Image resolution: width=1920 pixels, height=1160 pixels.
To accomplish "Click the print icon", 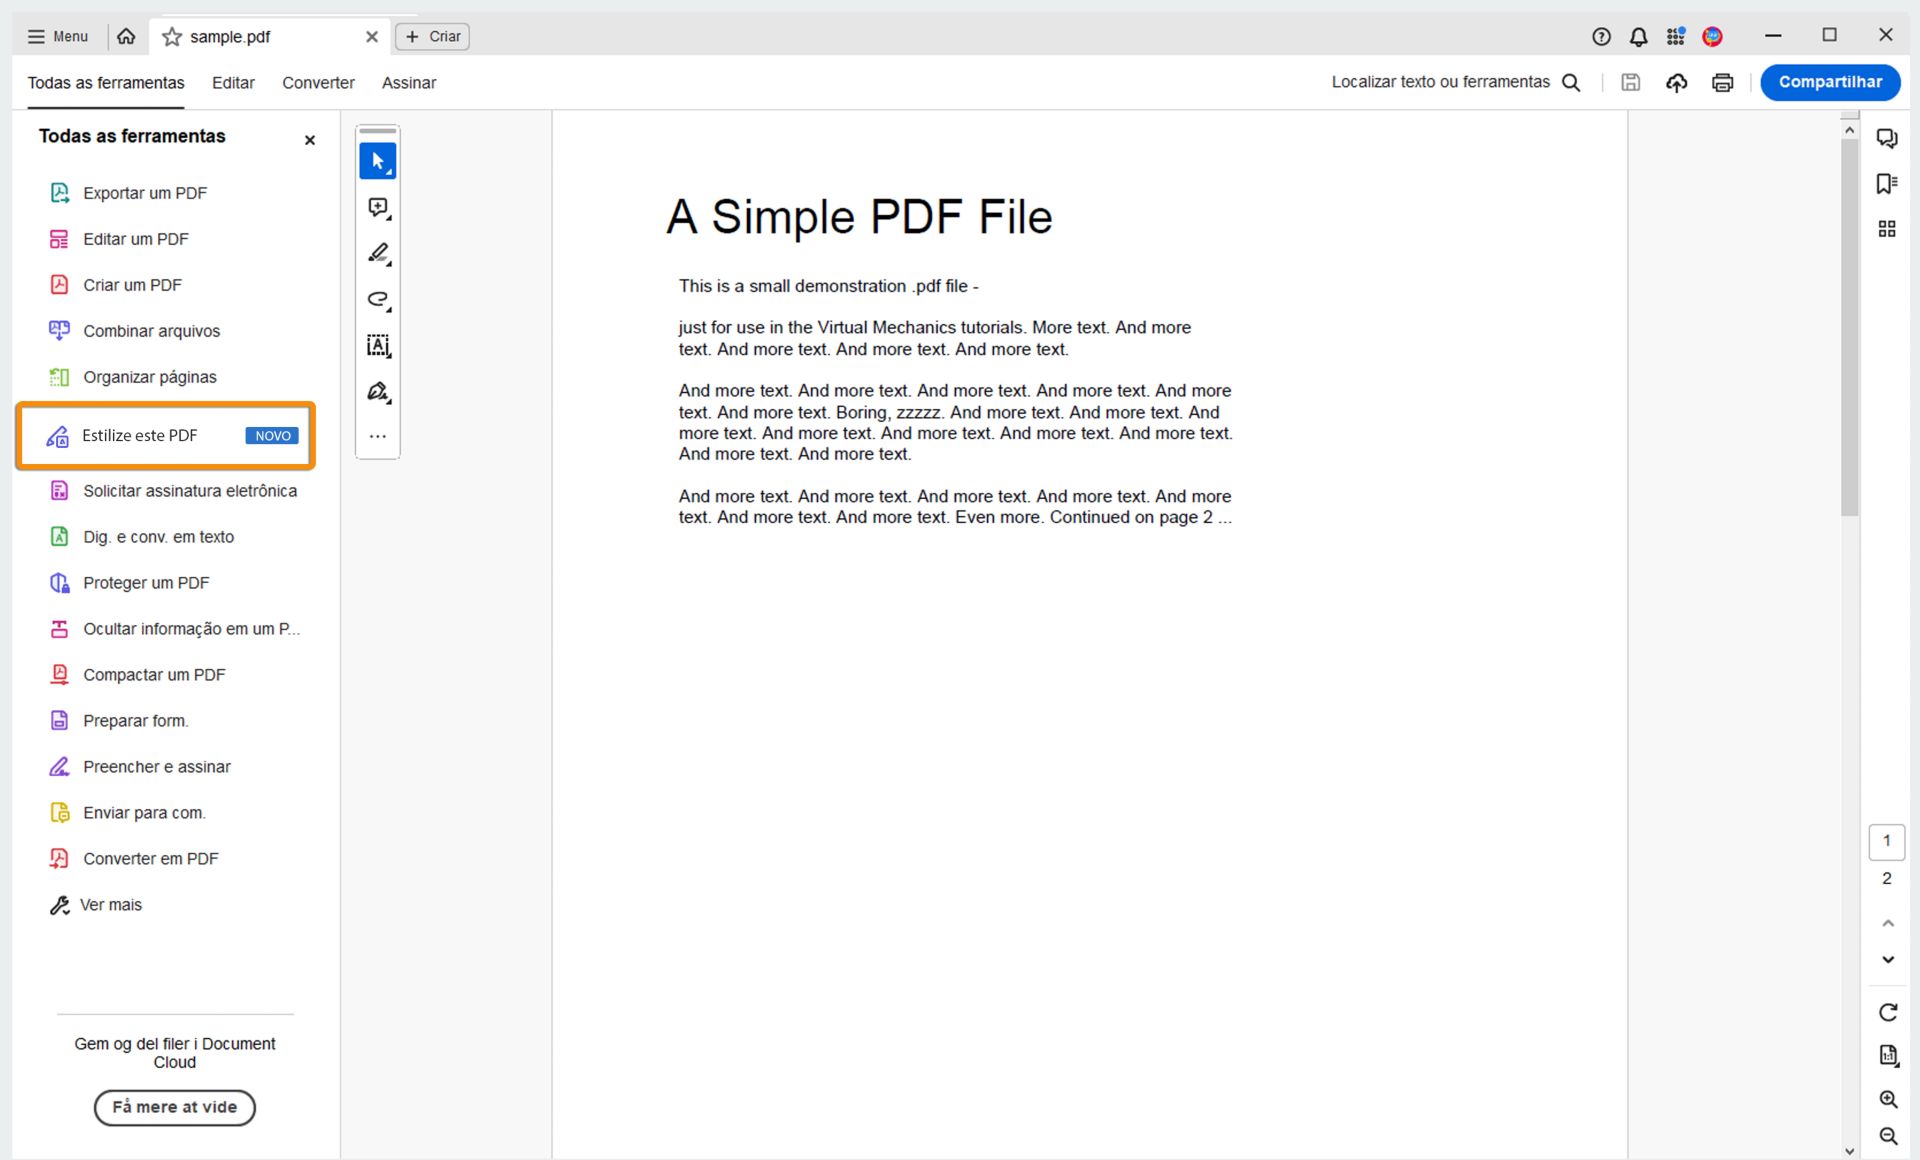I will [x=1722, y=83].
